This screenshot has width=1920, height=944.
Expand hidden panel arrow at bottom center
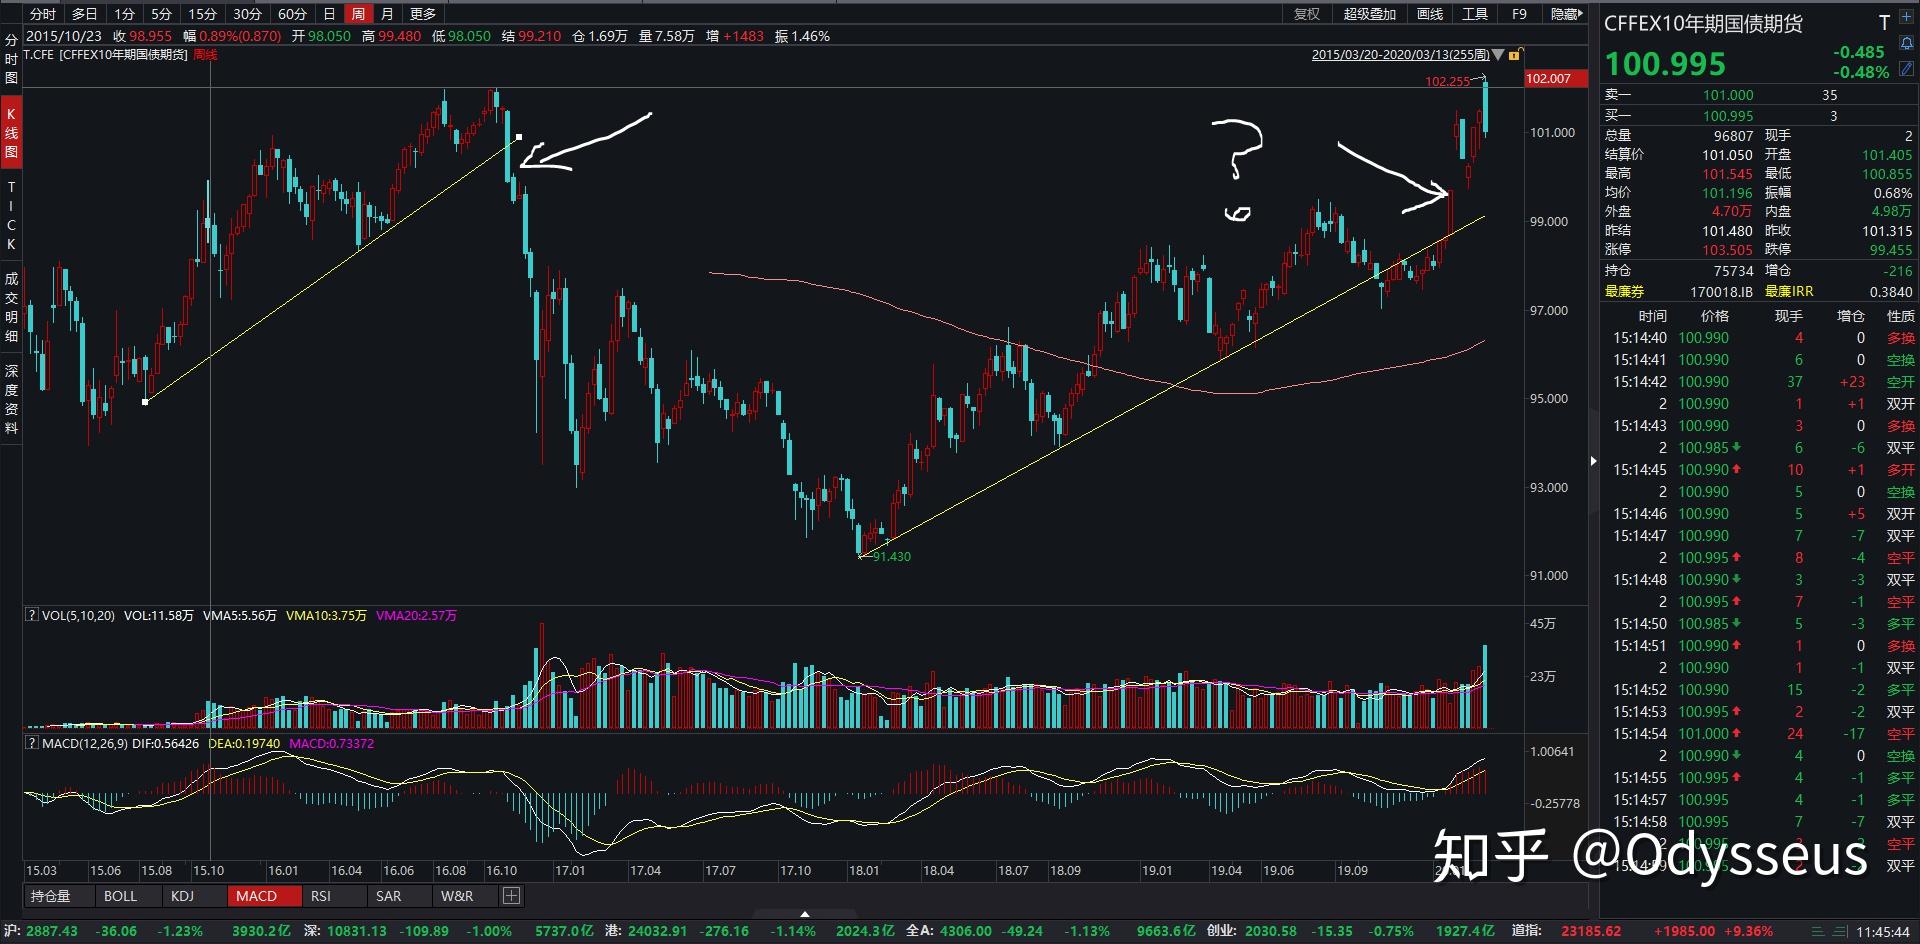pos(805,913)
